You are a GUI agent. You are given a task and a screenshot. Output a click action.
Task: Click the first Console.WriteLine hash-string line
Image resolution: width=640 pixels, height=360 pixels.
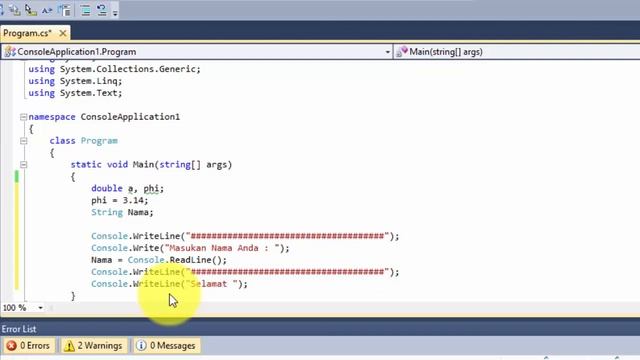[245, 236]
